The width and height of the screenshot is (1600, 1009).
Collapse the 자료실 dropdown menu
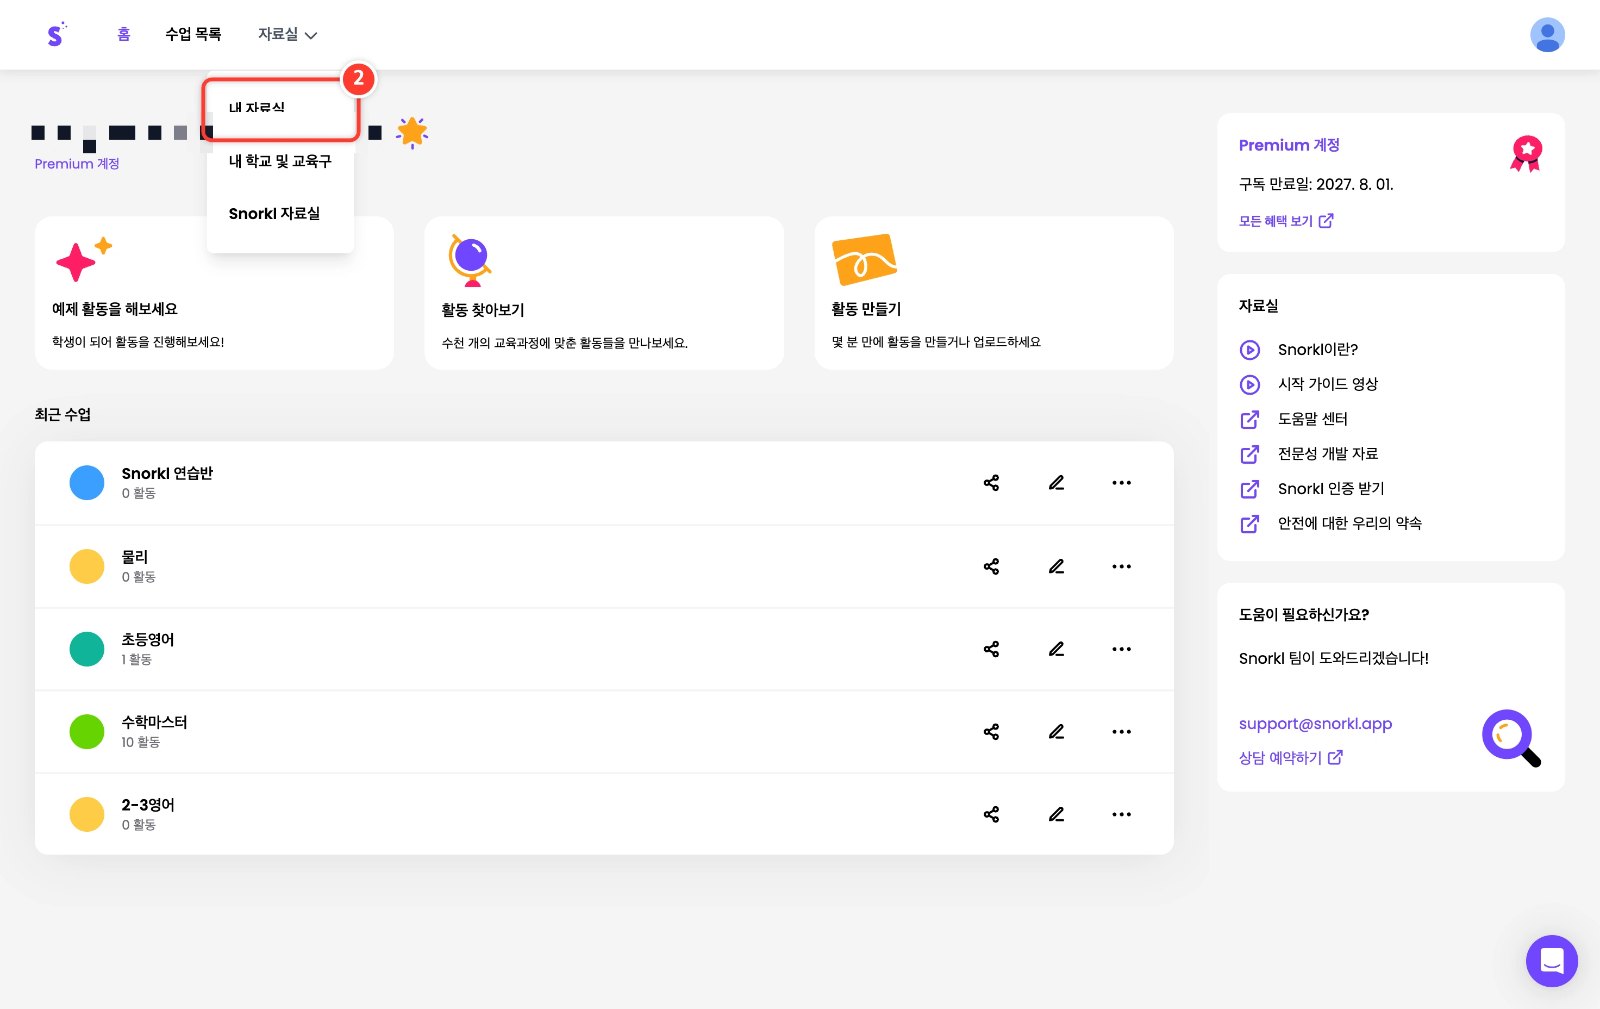coord(287,34)
